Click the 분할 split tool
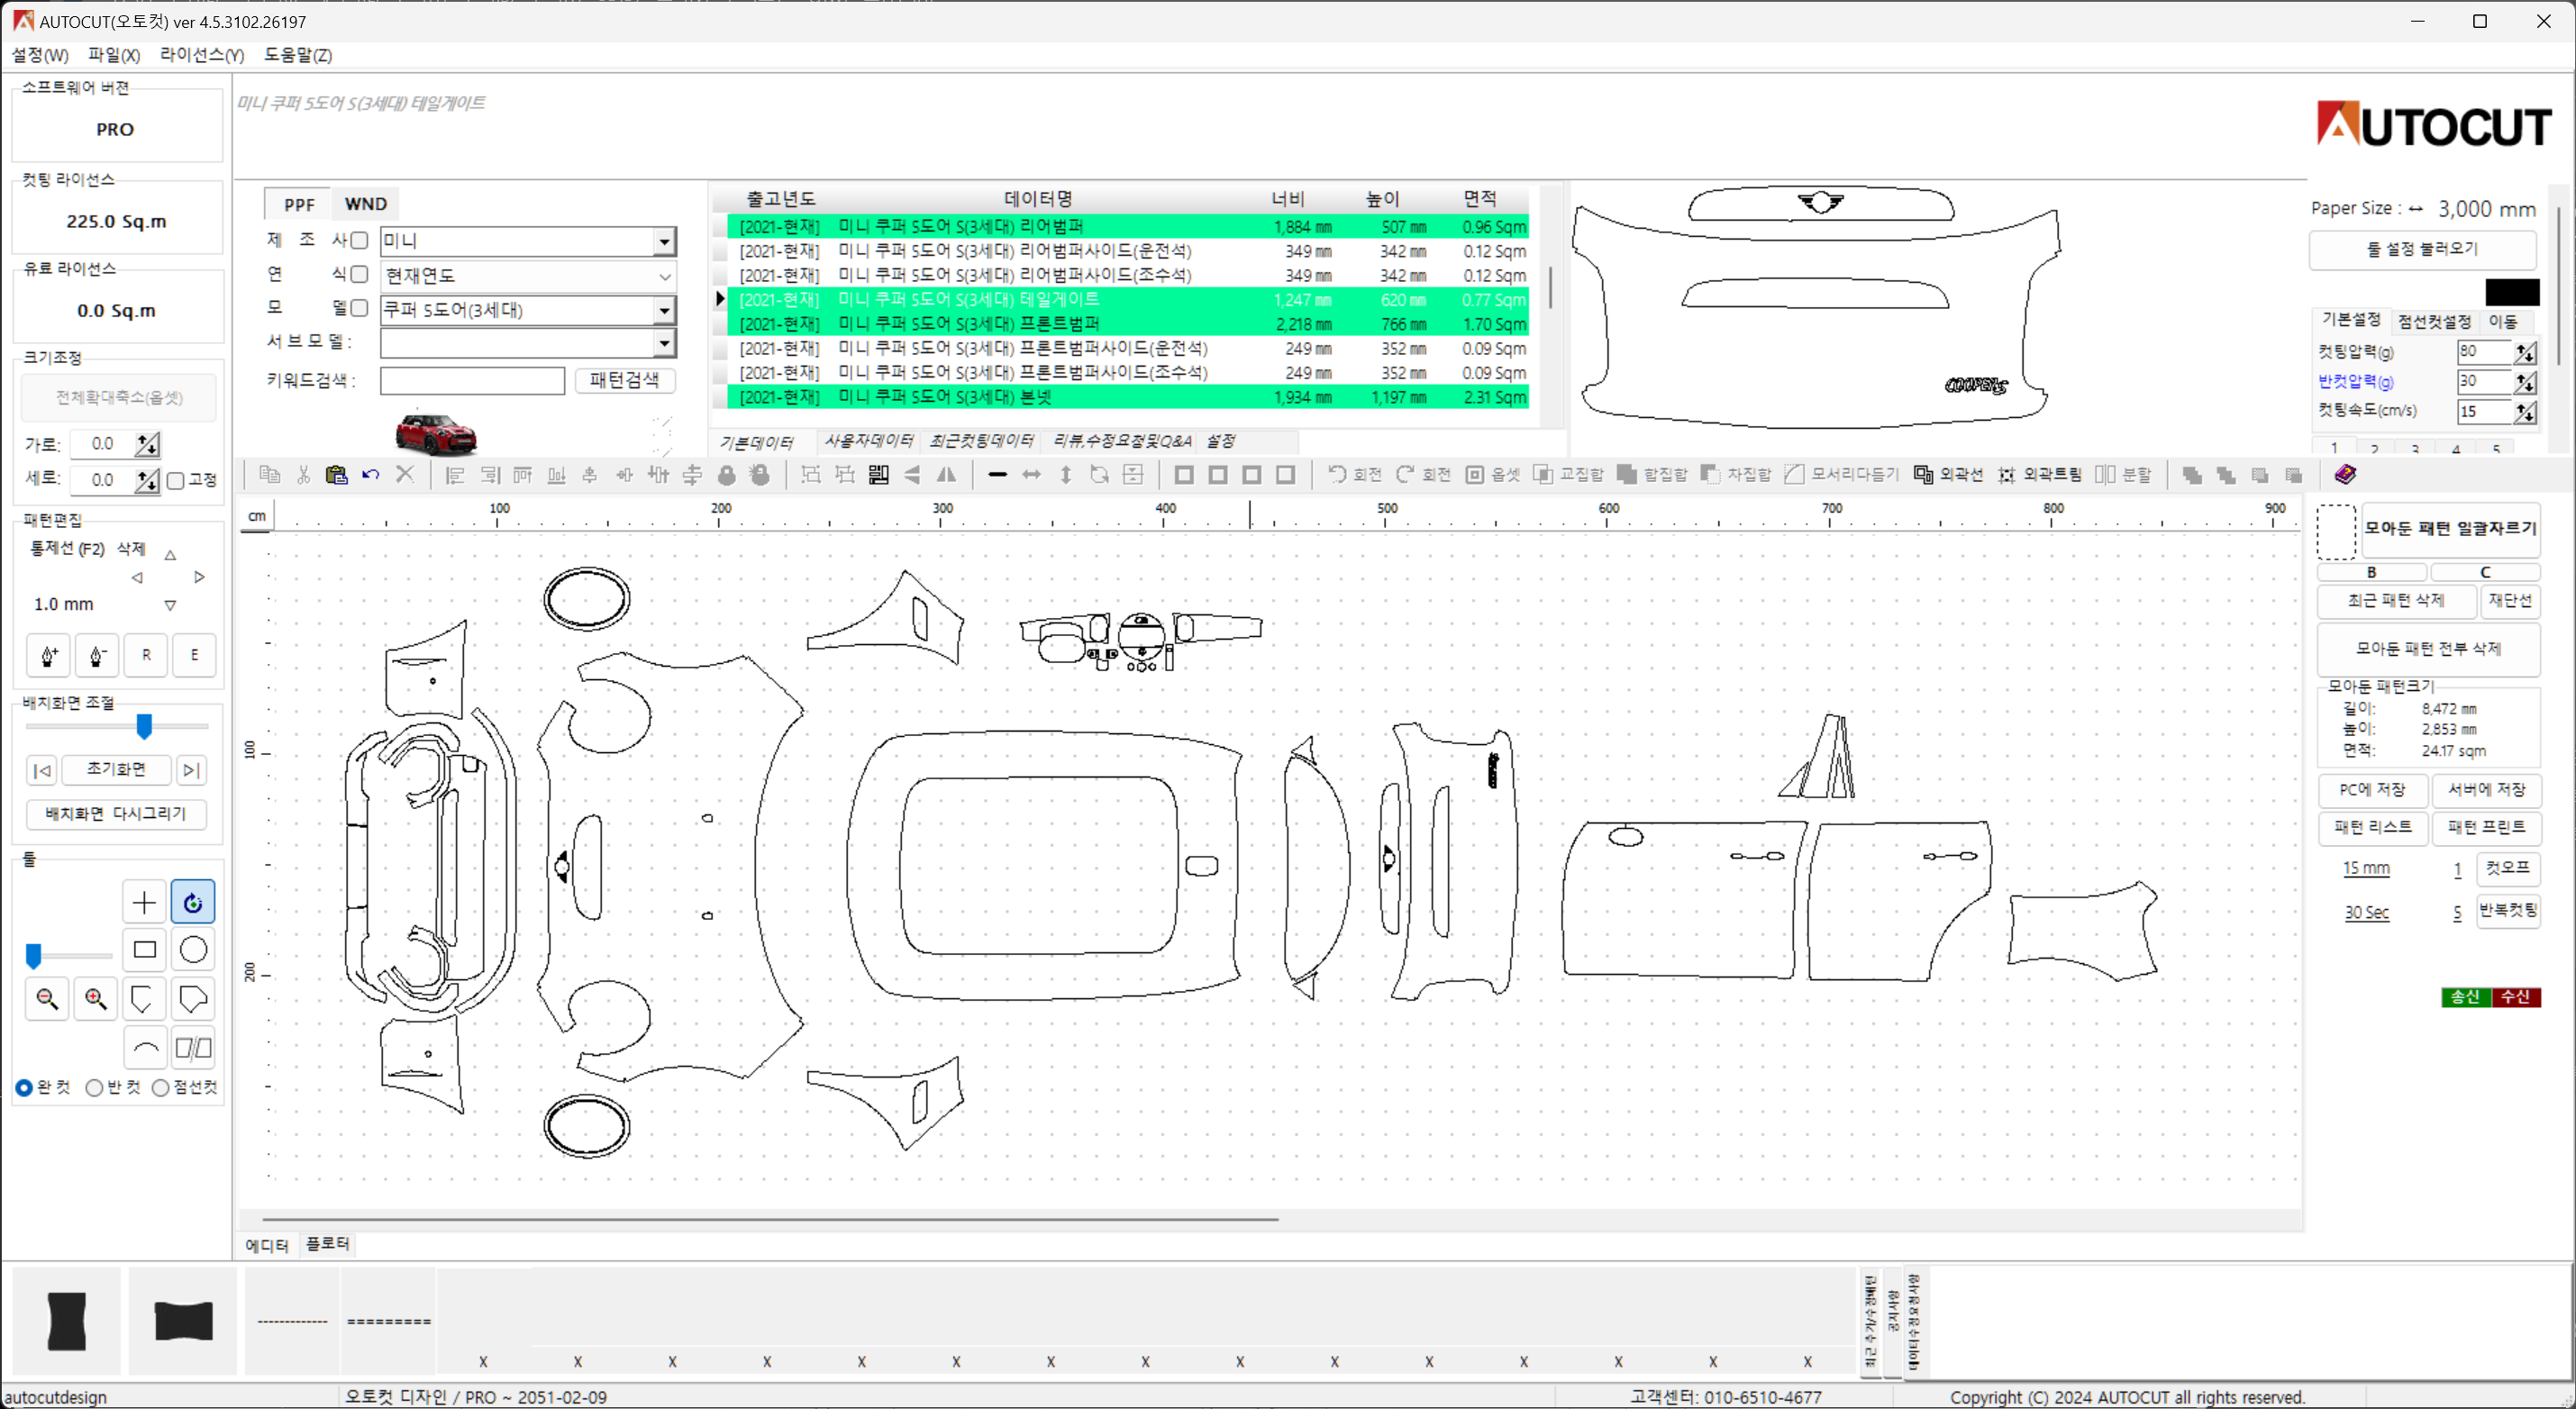 click(x=2123, y=475)
